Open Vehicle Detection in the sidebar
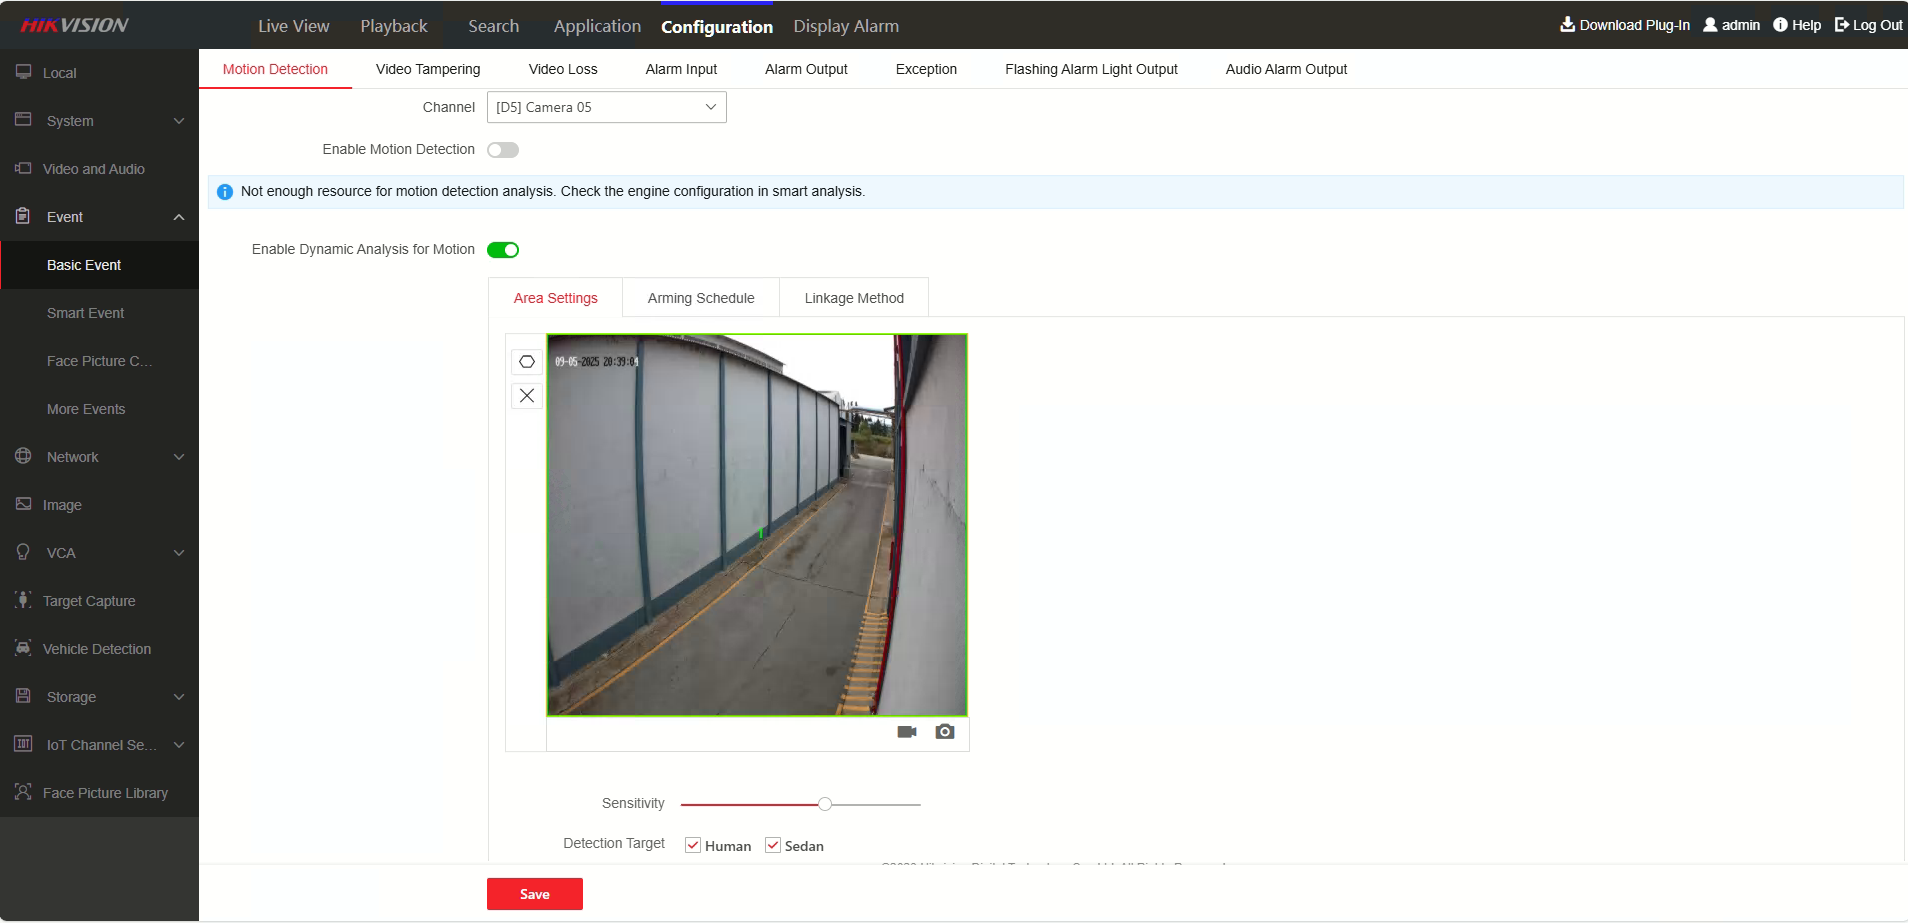The width and height of the screenshot is (1908, 923). point(97,649)
